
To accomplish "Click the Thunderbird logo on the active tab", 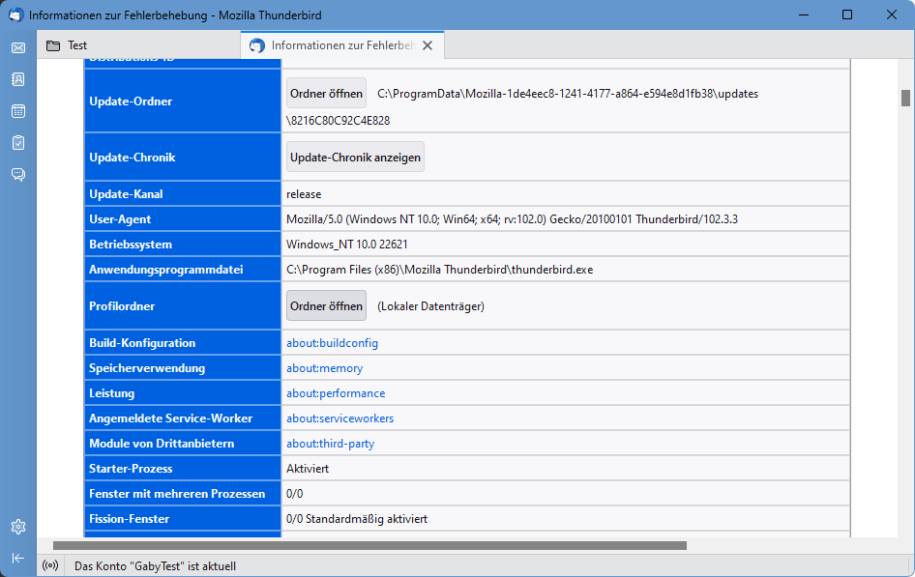I will [x=254, y=45].
